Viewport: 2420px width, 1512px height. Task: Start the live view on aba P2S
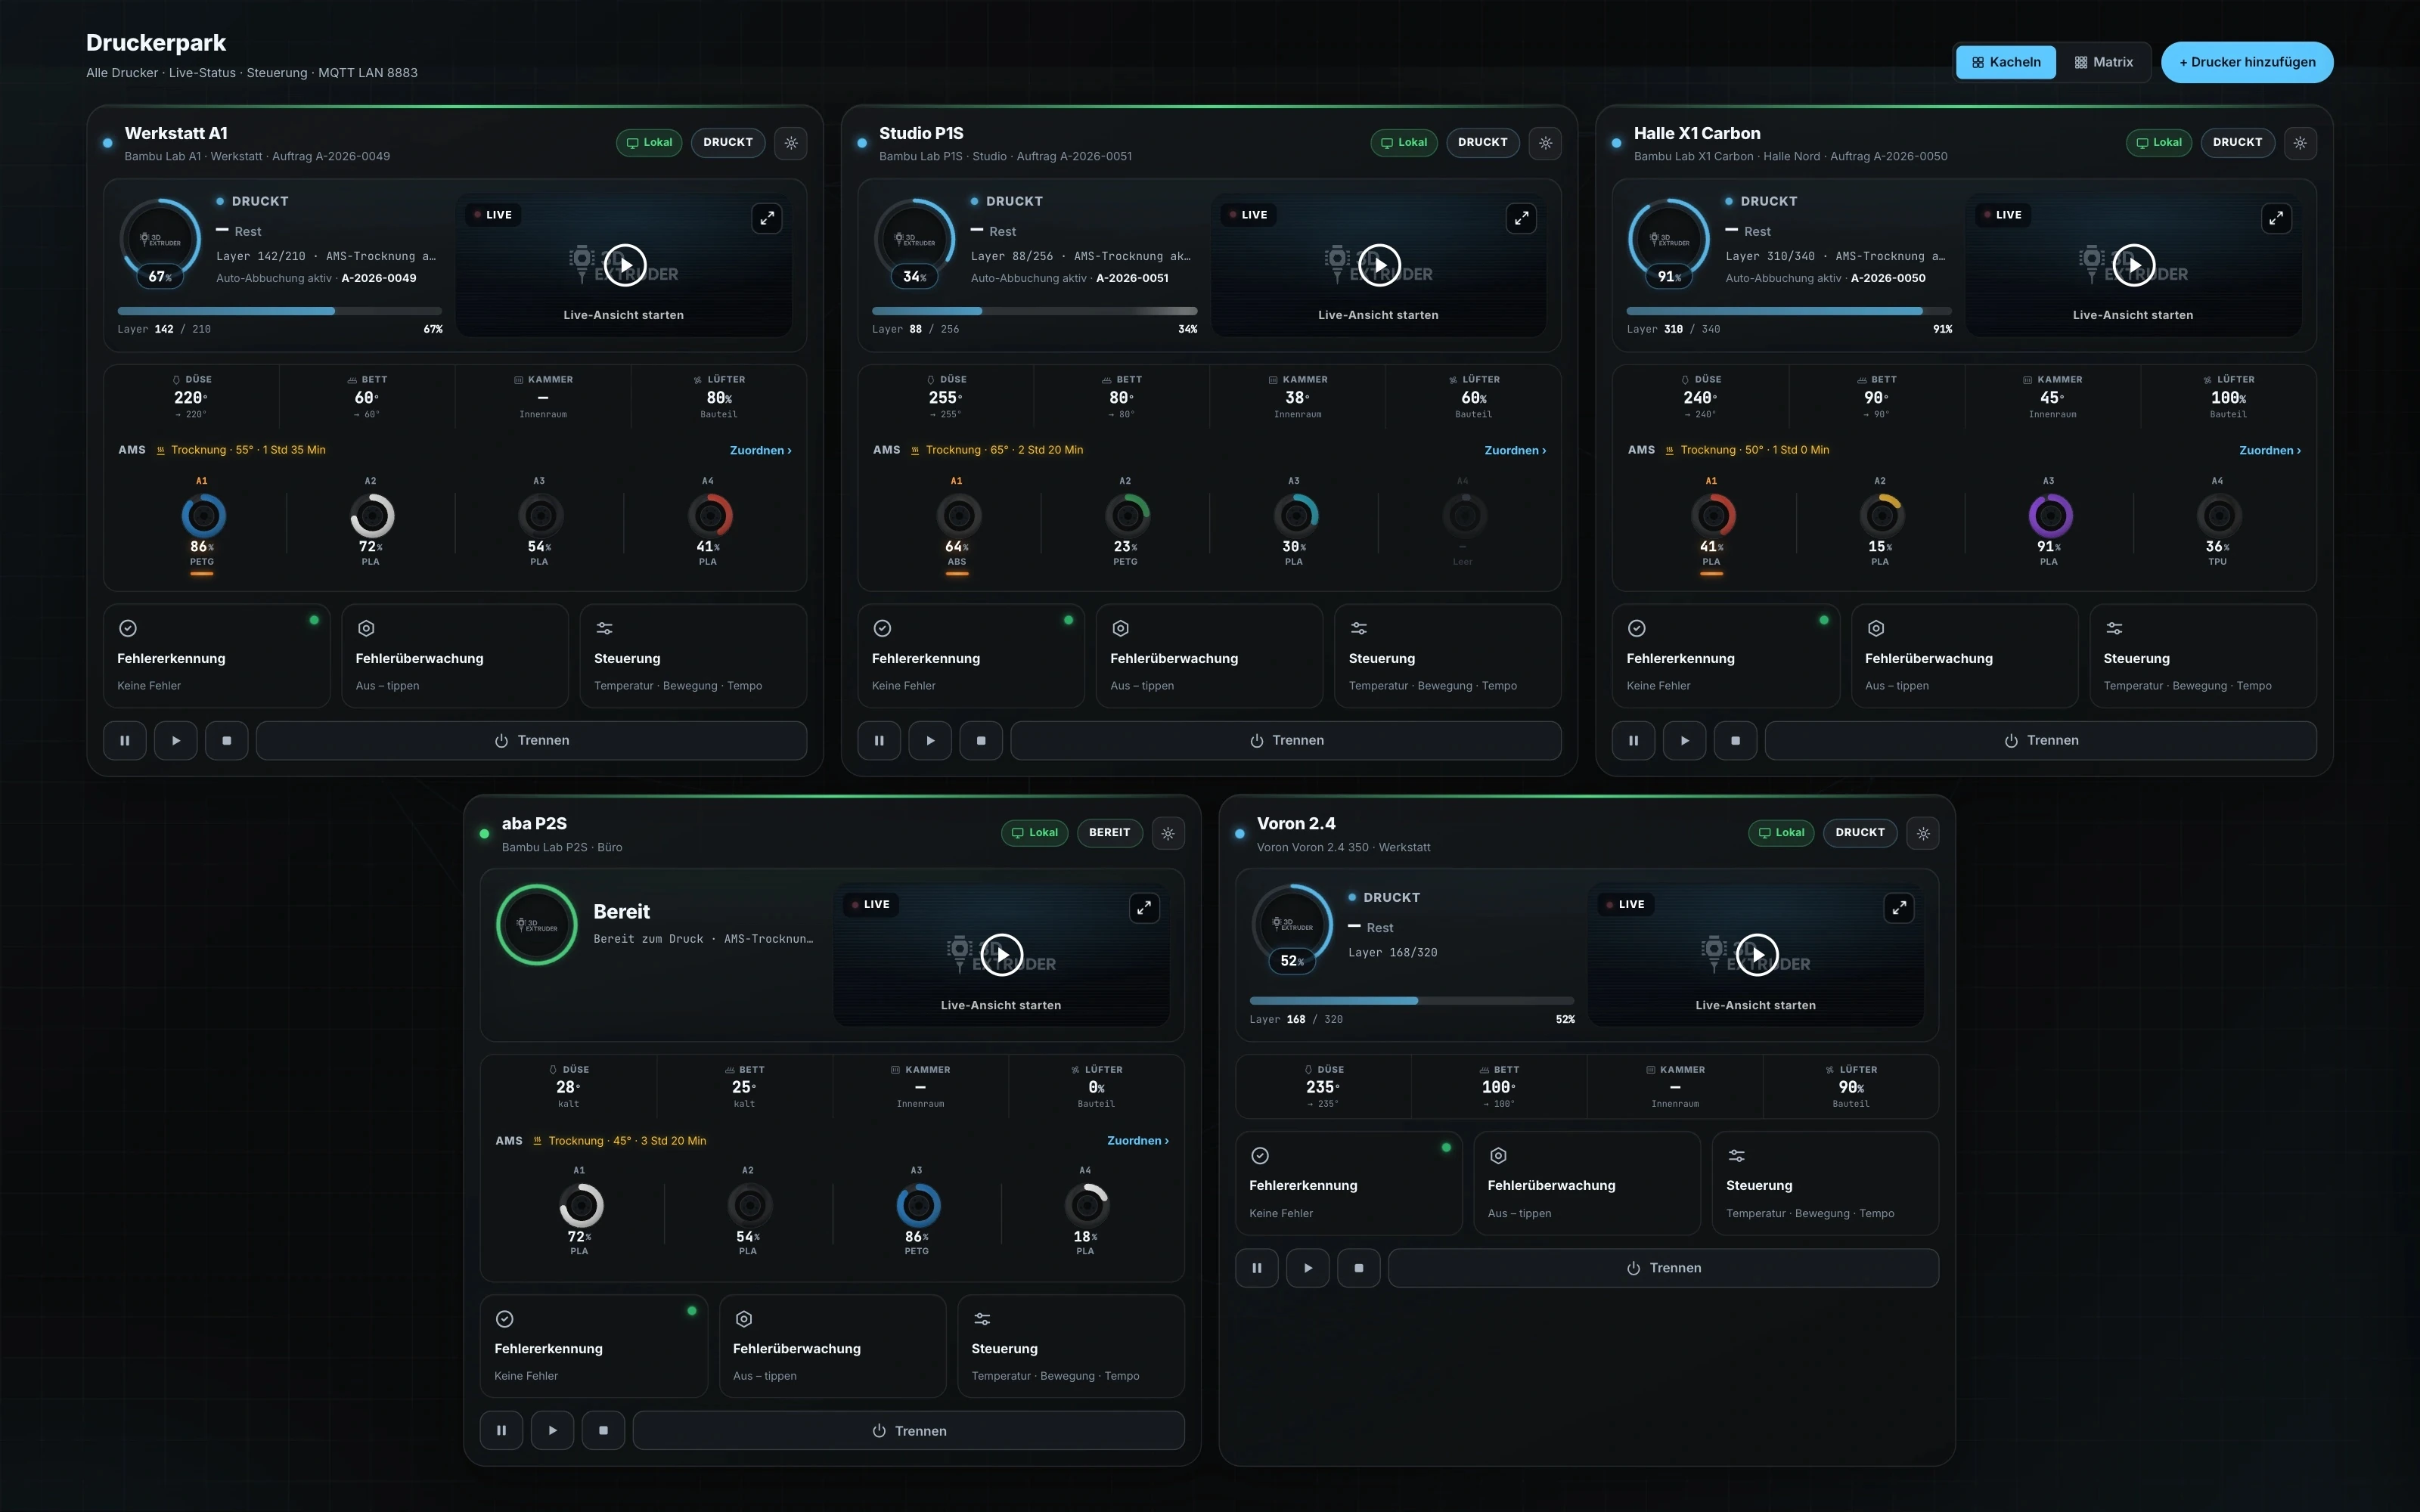1001,955
